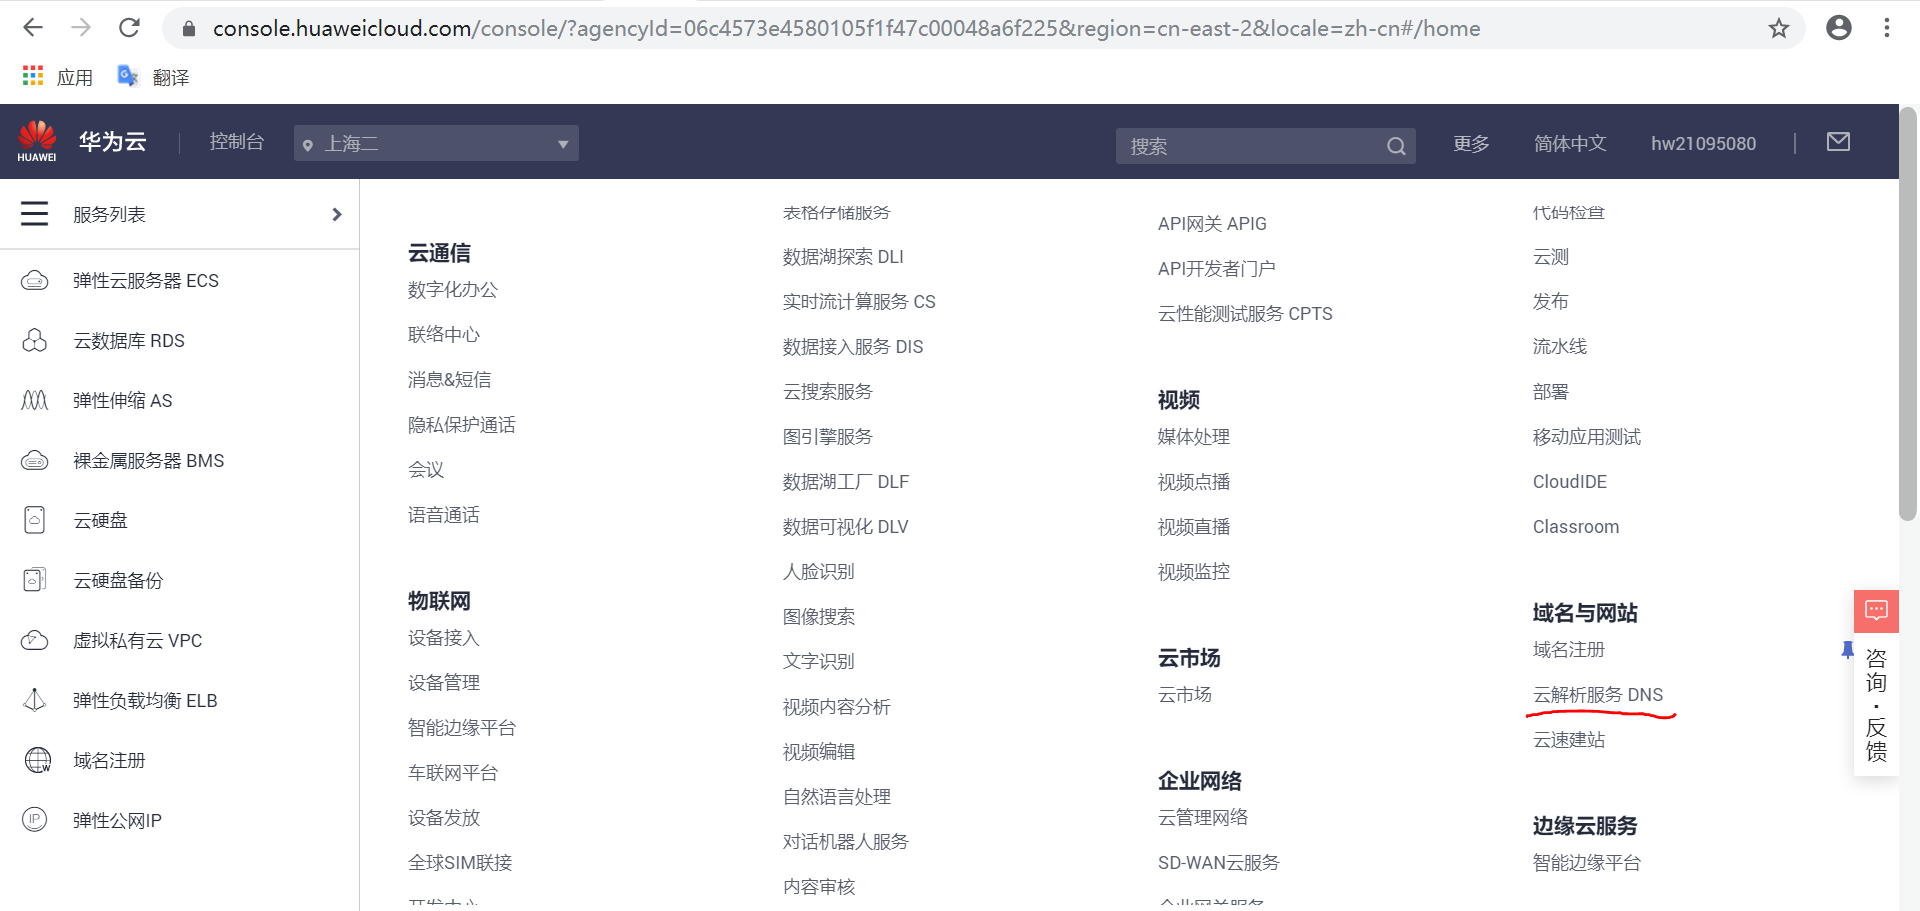
Task: Select the 裸金属服务器 BMS sidebar icon
Action: tap(35, 460)
